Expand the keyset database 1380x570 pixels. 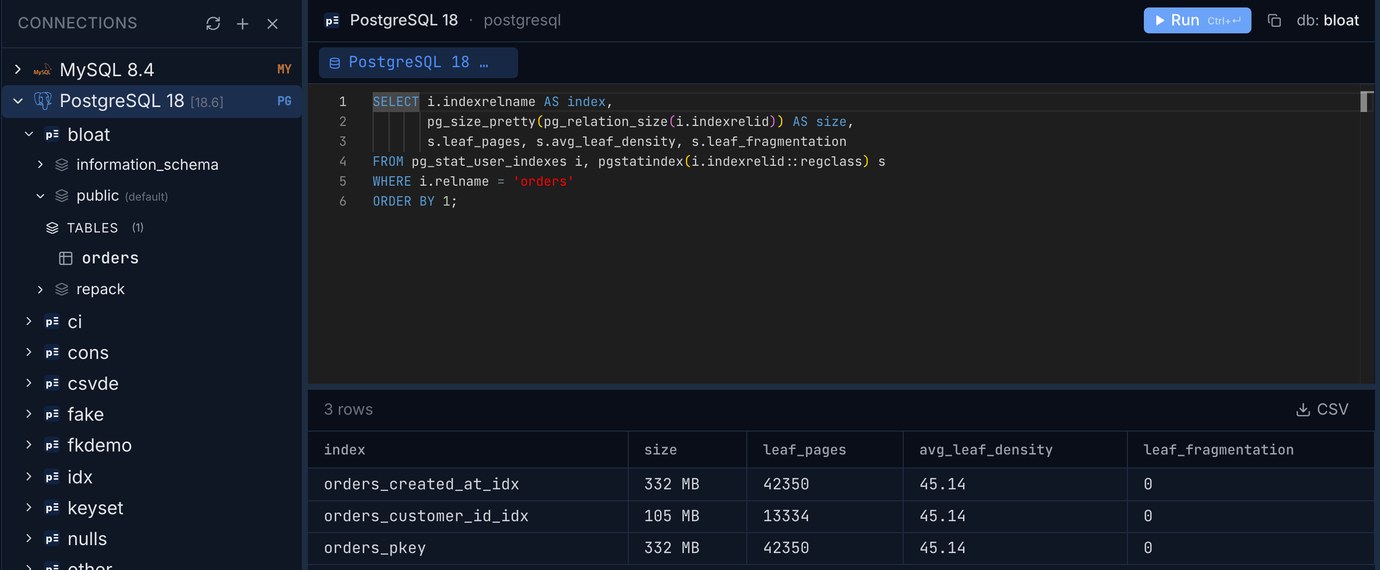point(29,508)
